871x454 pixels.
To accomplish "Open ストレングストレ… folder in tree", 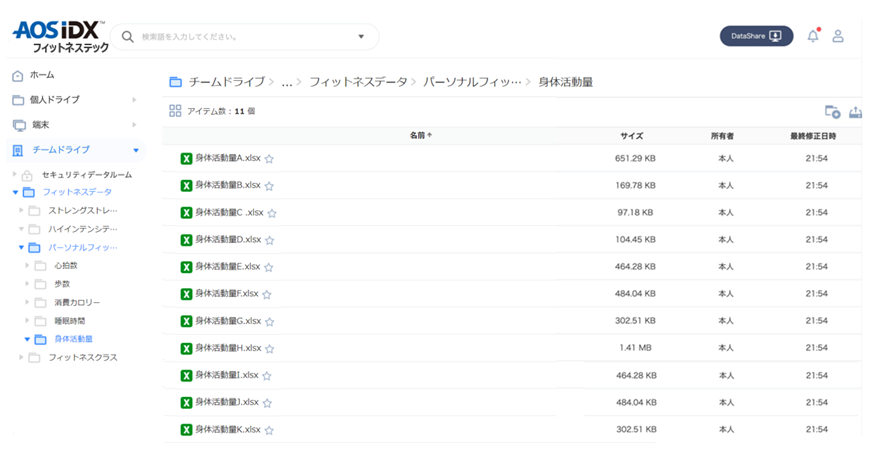I will click(83, 211).
